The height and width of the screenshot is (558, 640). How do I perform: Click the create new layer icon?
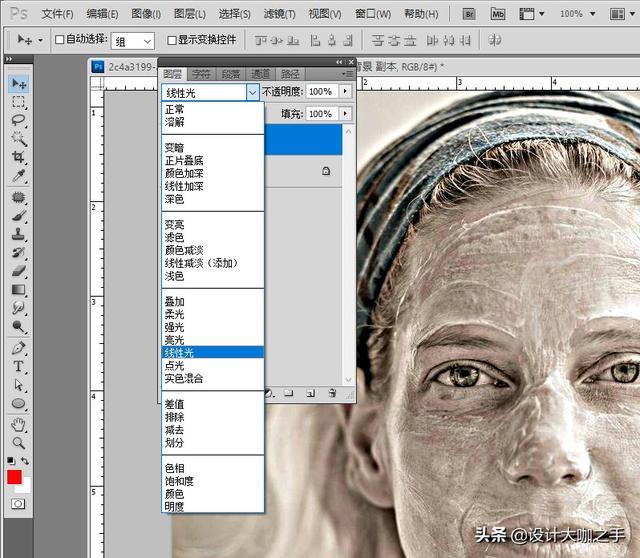[x=311, y=393]
